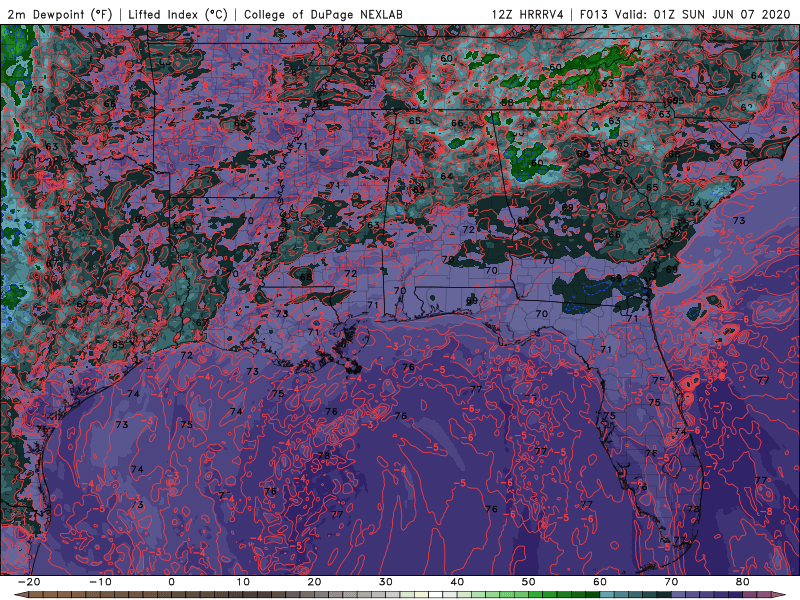The image size is (800, 600).
Task: Click the 10 label on the color scale
Action: 243,582
